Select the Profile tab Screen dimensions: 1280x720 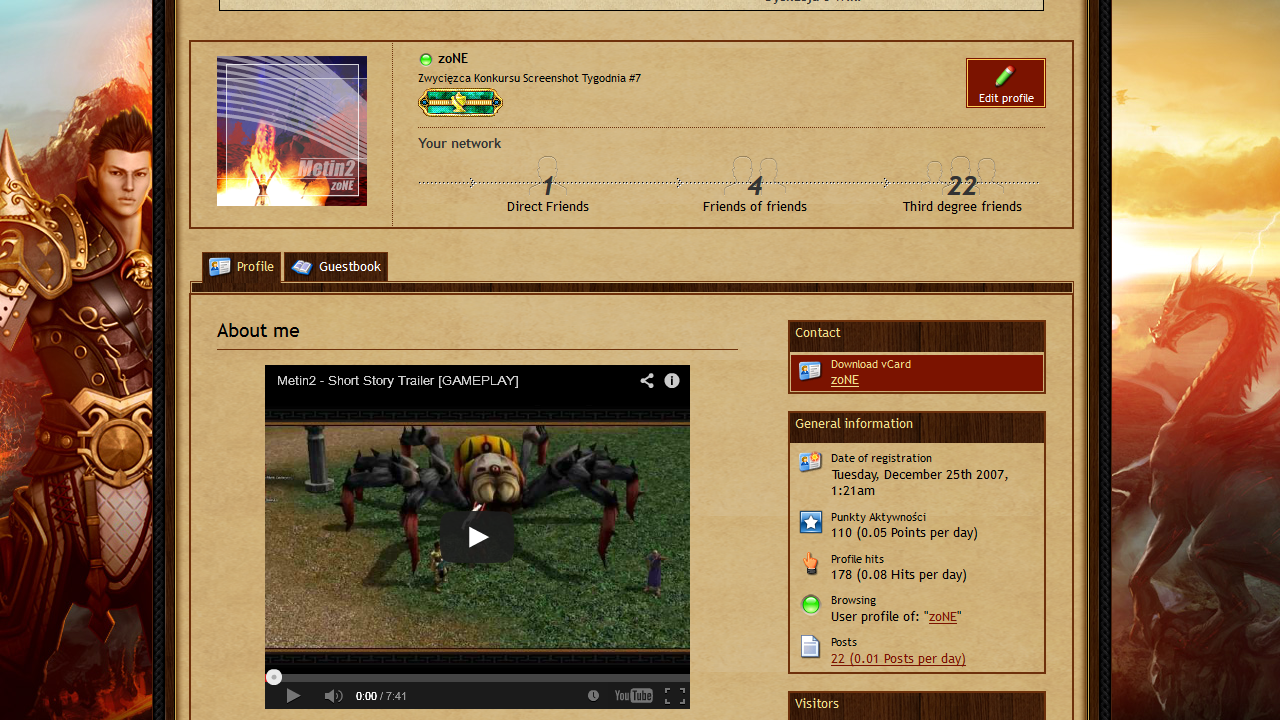pos(241,267)
